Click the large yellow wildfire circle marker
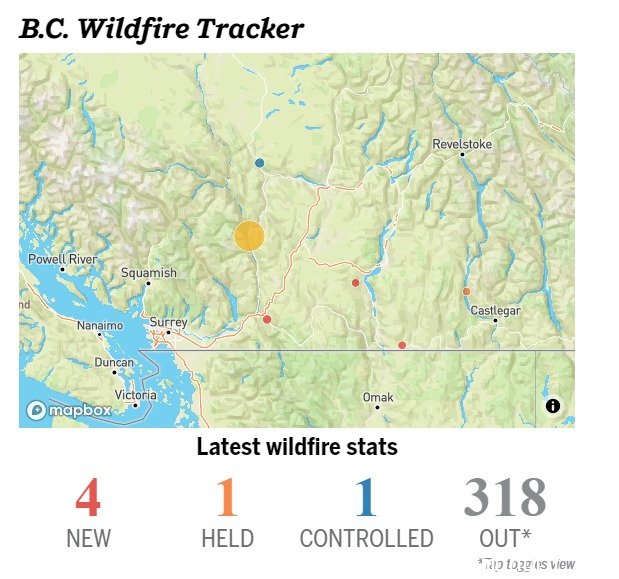The height and width of the screenshot is (579, 619). click(249, 236)
